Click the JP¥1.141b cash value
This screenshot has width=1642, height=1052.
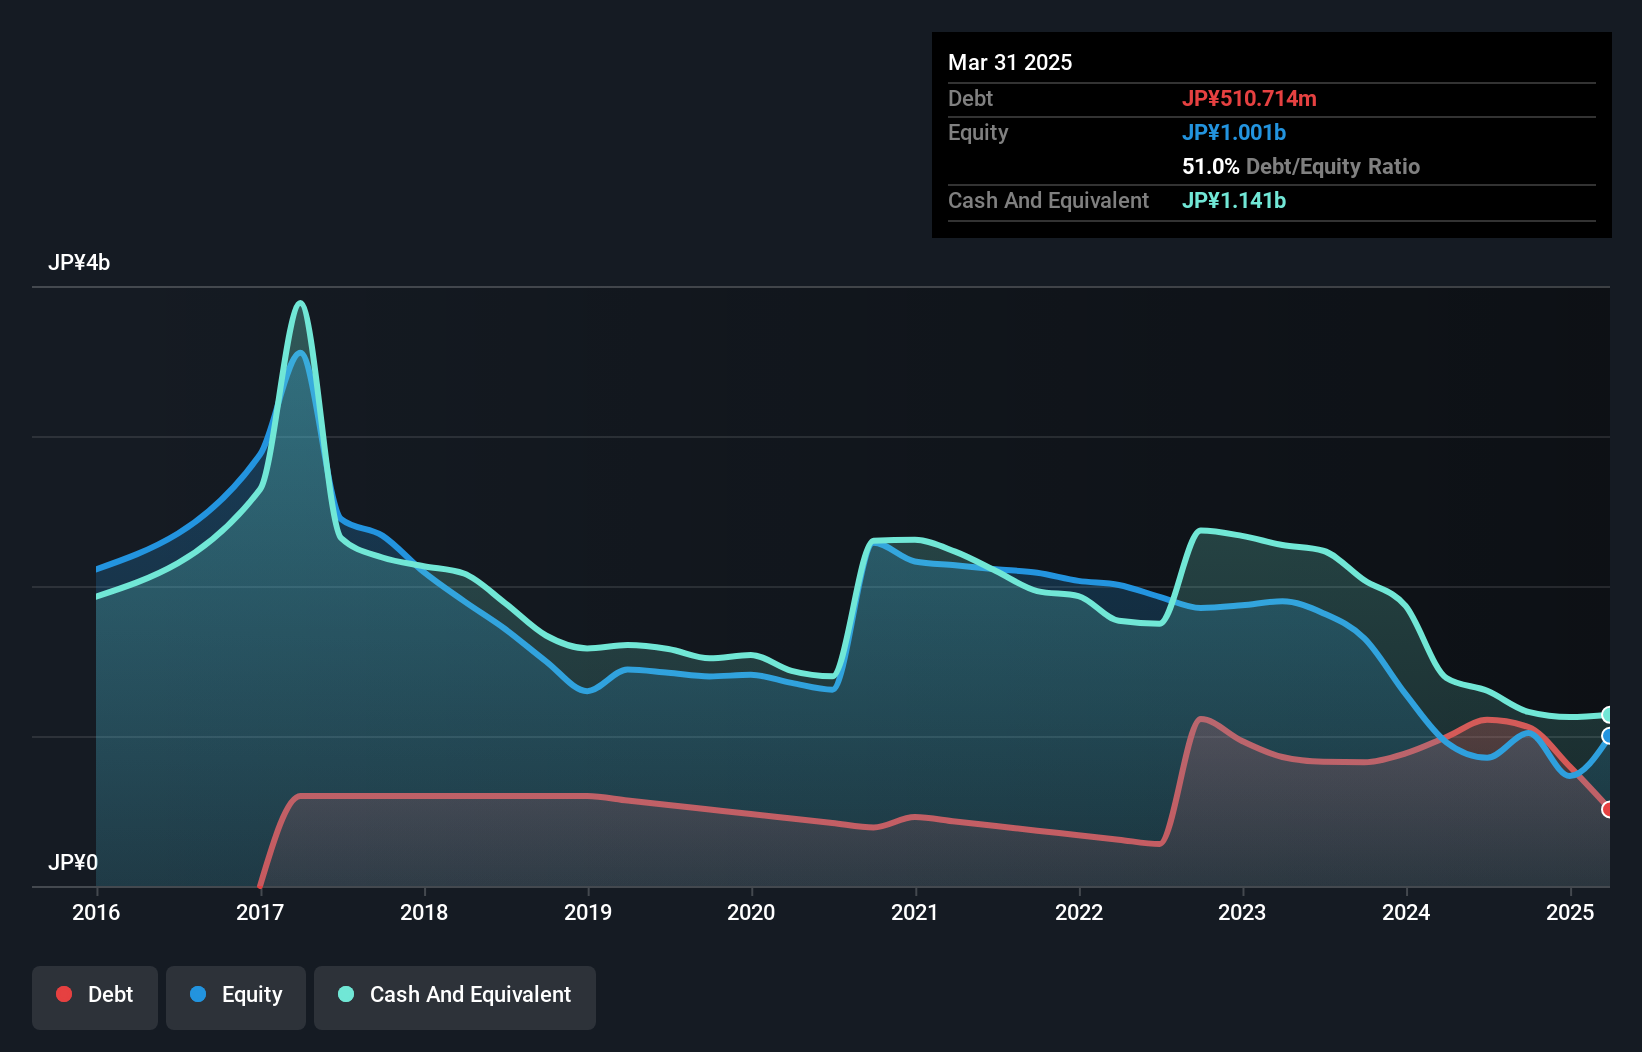(1234, 200)
